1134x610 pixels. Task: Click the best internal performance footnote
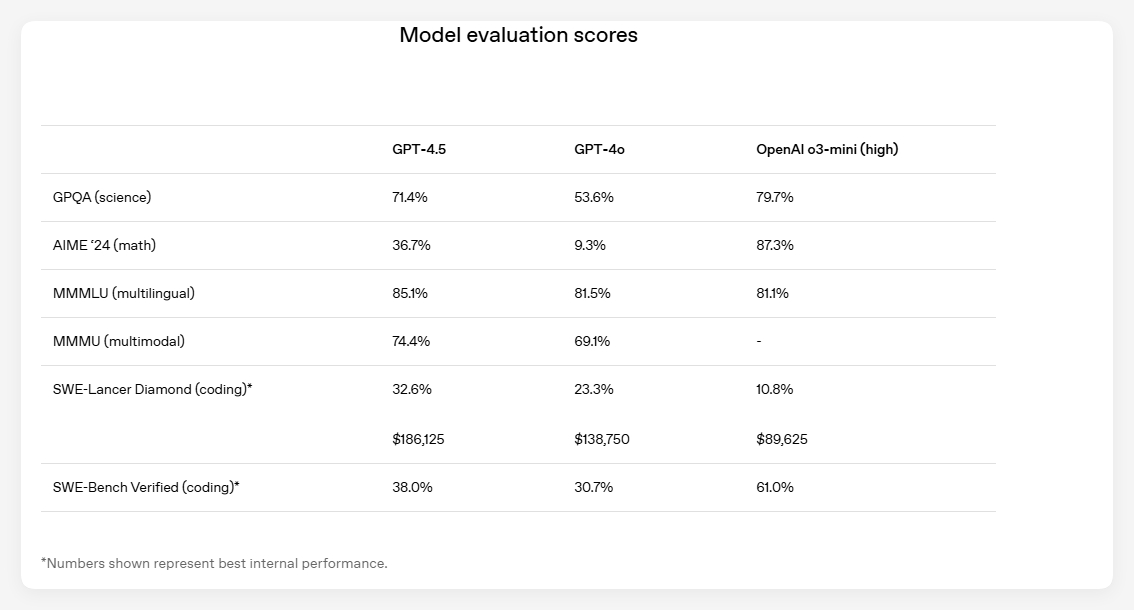pos(214,563)
